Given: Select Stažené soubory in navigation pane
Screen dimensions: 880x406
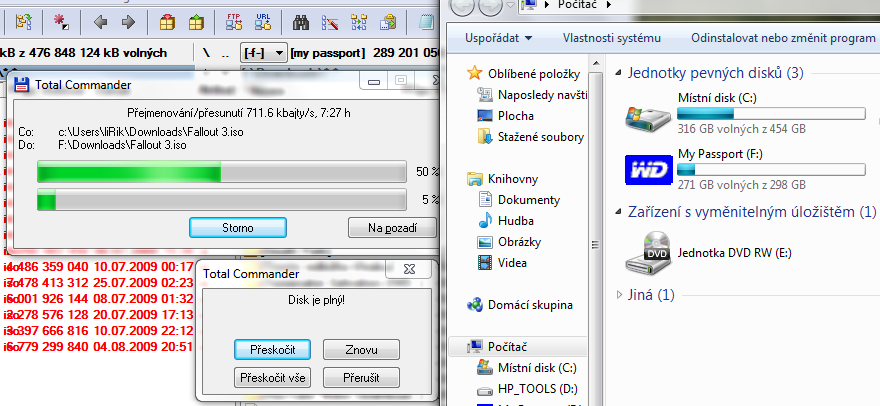Looking at the screenshot, I should [531, 136].
